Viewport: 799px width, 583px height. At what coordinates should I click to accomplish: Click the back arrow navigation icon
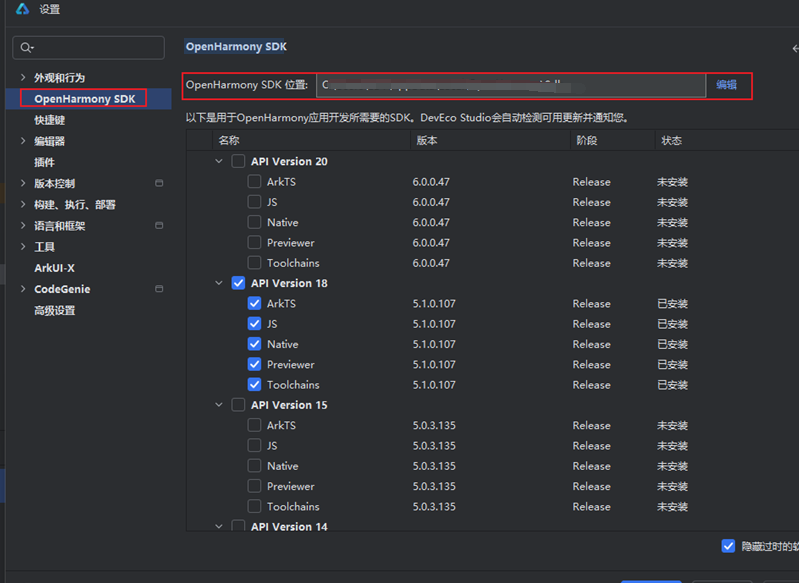coord(794,48)
